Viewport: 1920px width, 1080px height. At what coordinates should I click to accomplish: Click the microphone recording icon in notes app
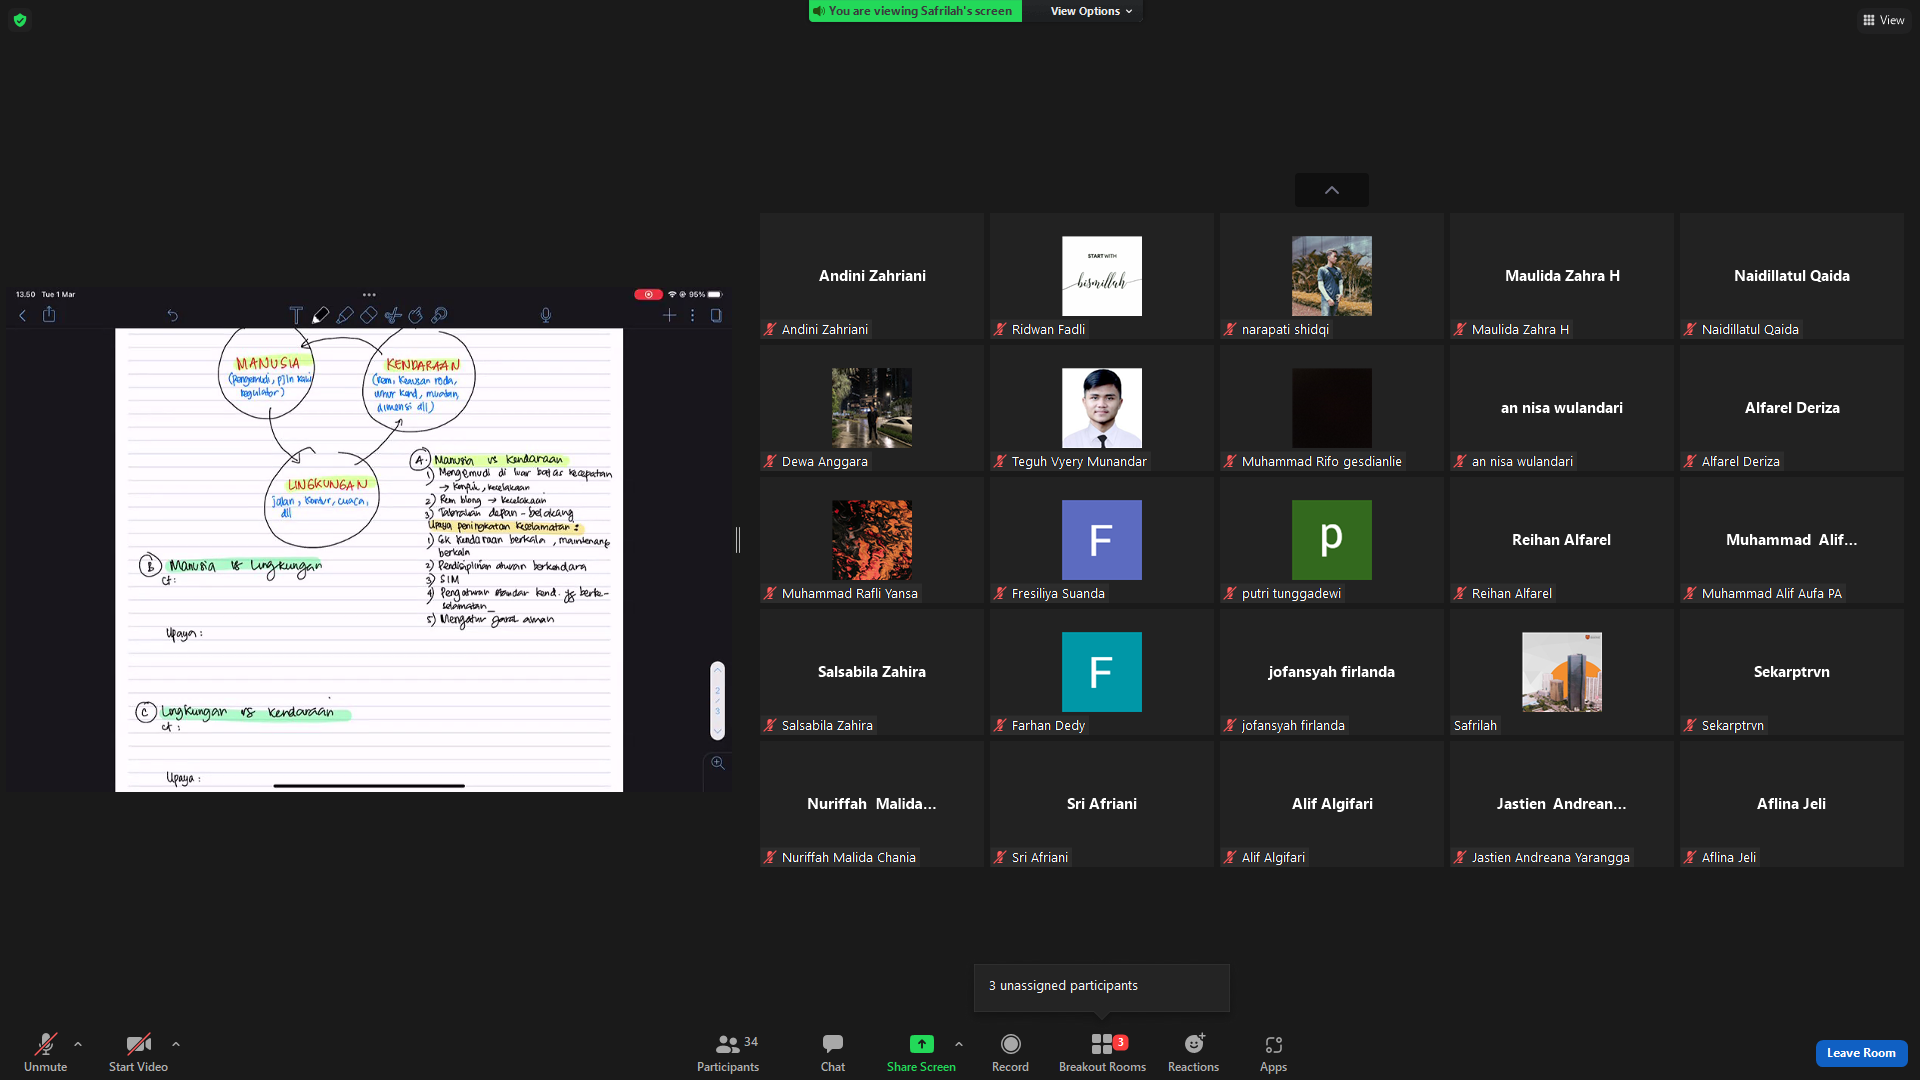(x=546, y=315)
